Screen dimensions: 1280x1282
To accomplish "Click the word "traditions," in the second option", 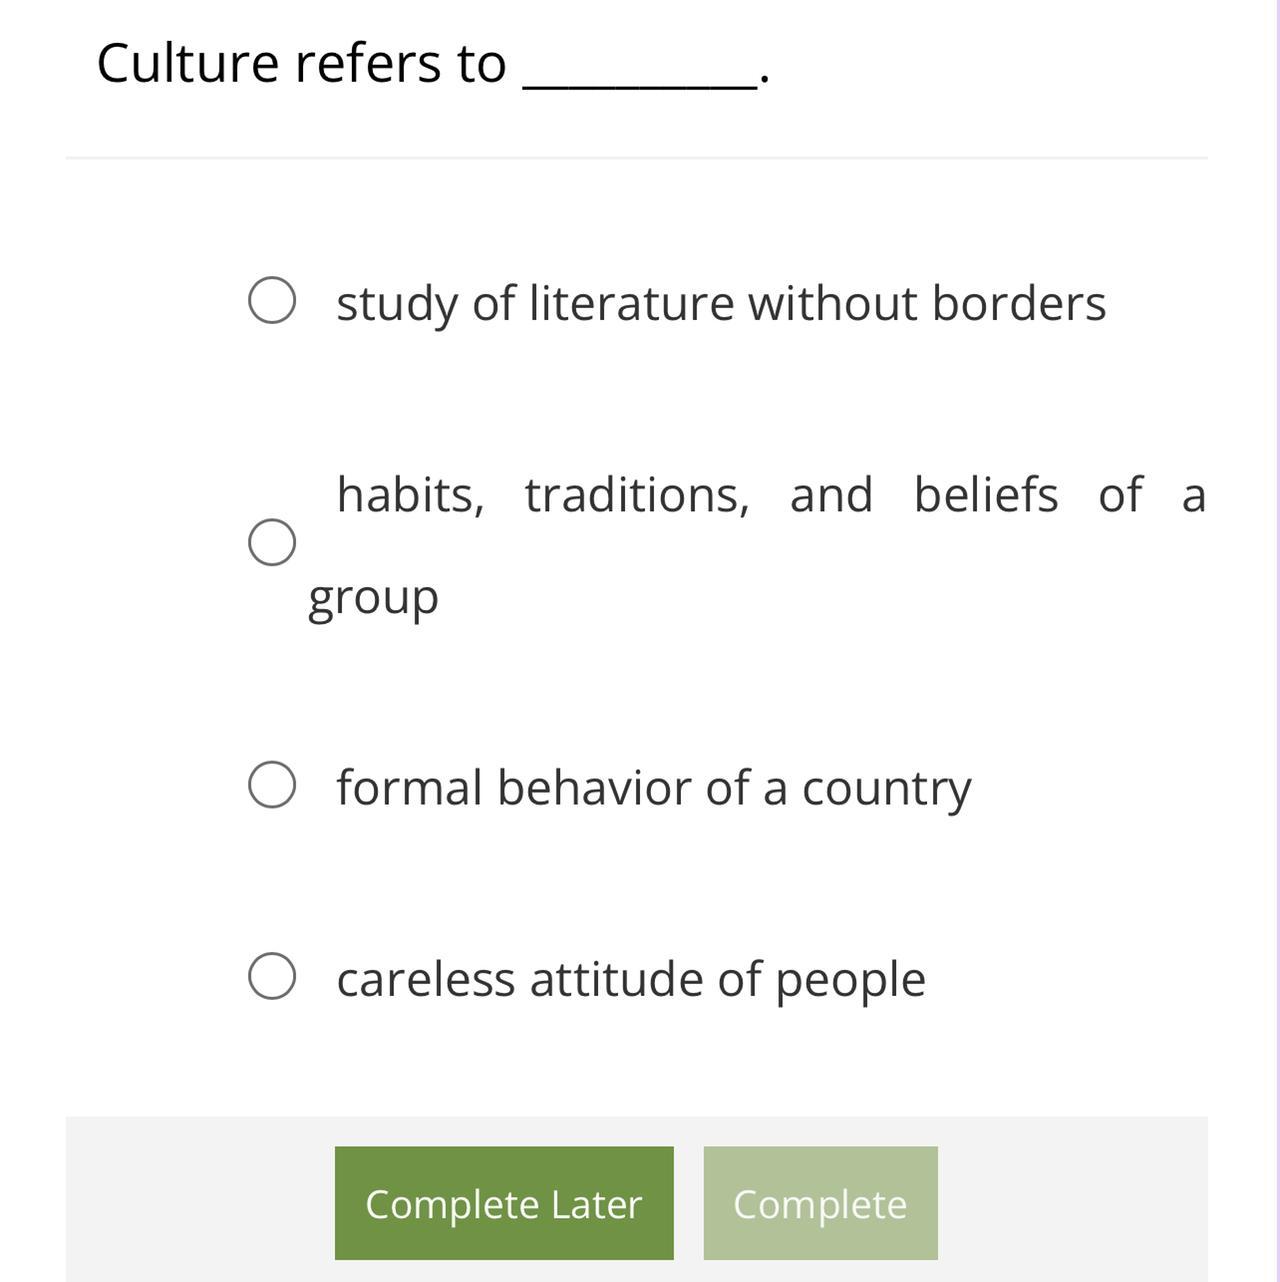I will (637, 495).
